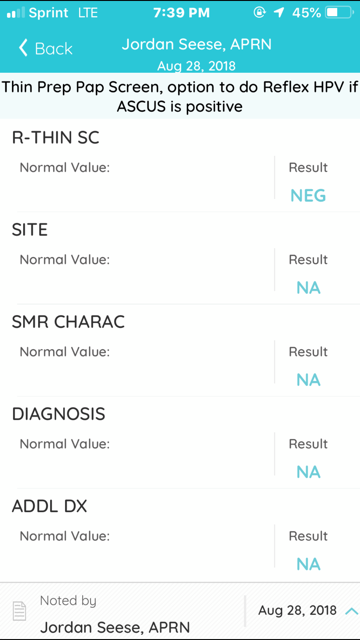
Task: Select the NA result for ADDL DX
Action: 308,564
